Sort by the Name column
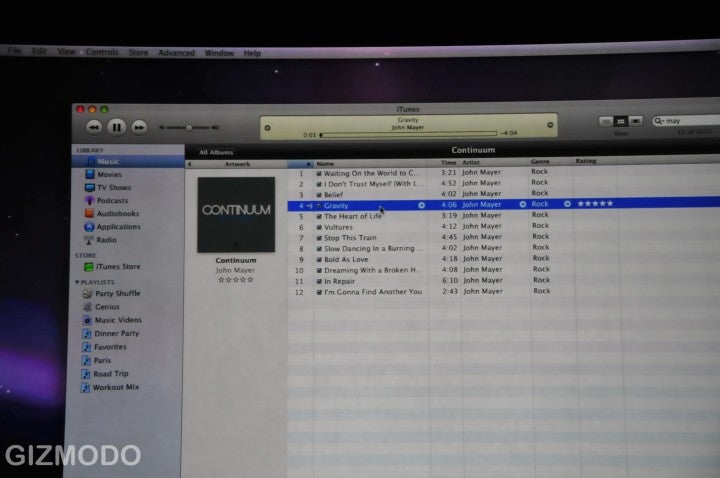 (370, 163)
